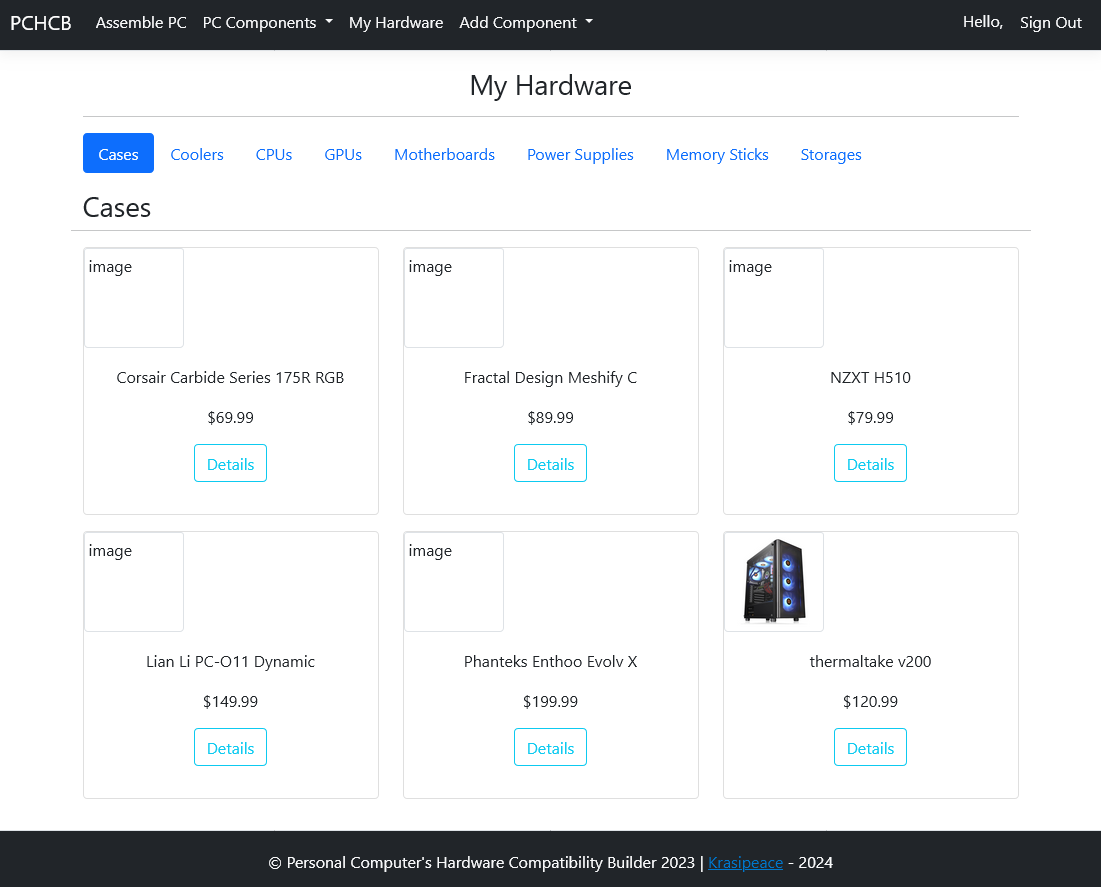1101x887 pixels.
Task: Click Sign Out in the navbar
Action: [1050, 22]
